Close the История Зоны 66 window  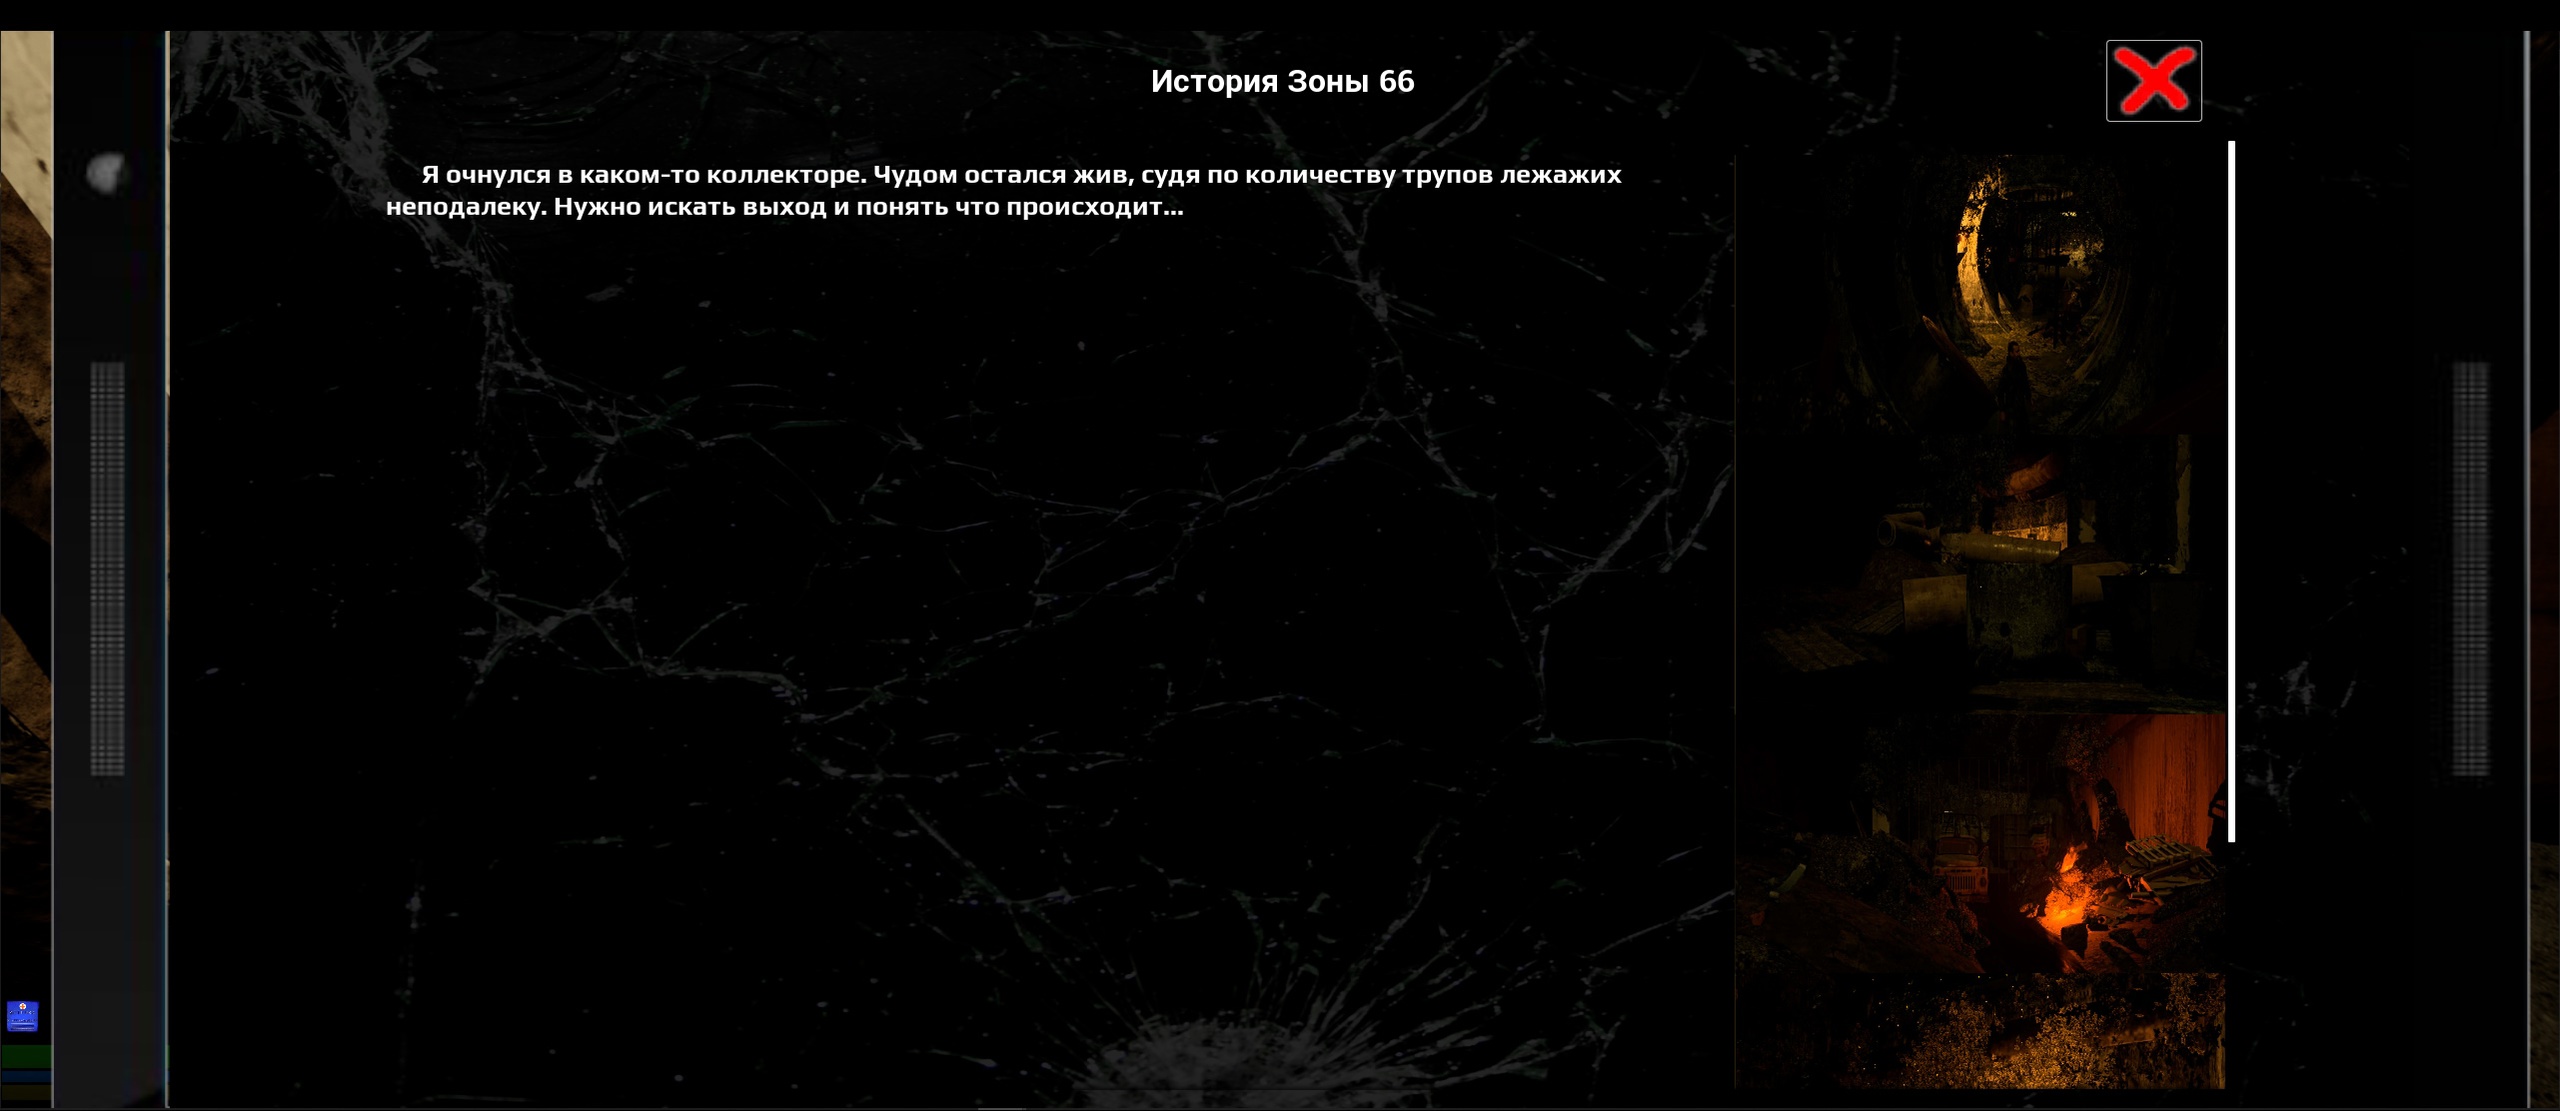coord(2153,81)
